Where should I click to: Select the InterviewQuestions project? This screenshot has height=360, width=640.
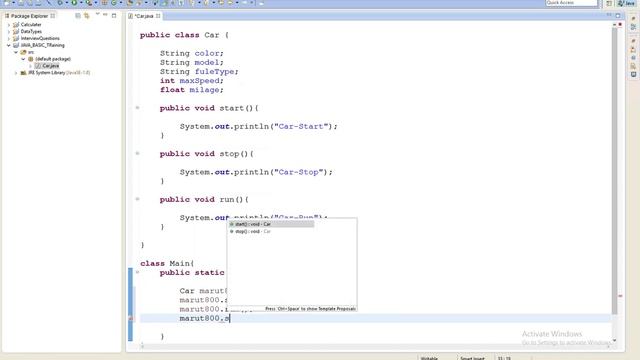40,38
